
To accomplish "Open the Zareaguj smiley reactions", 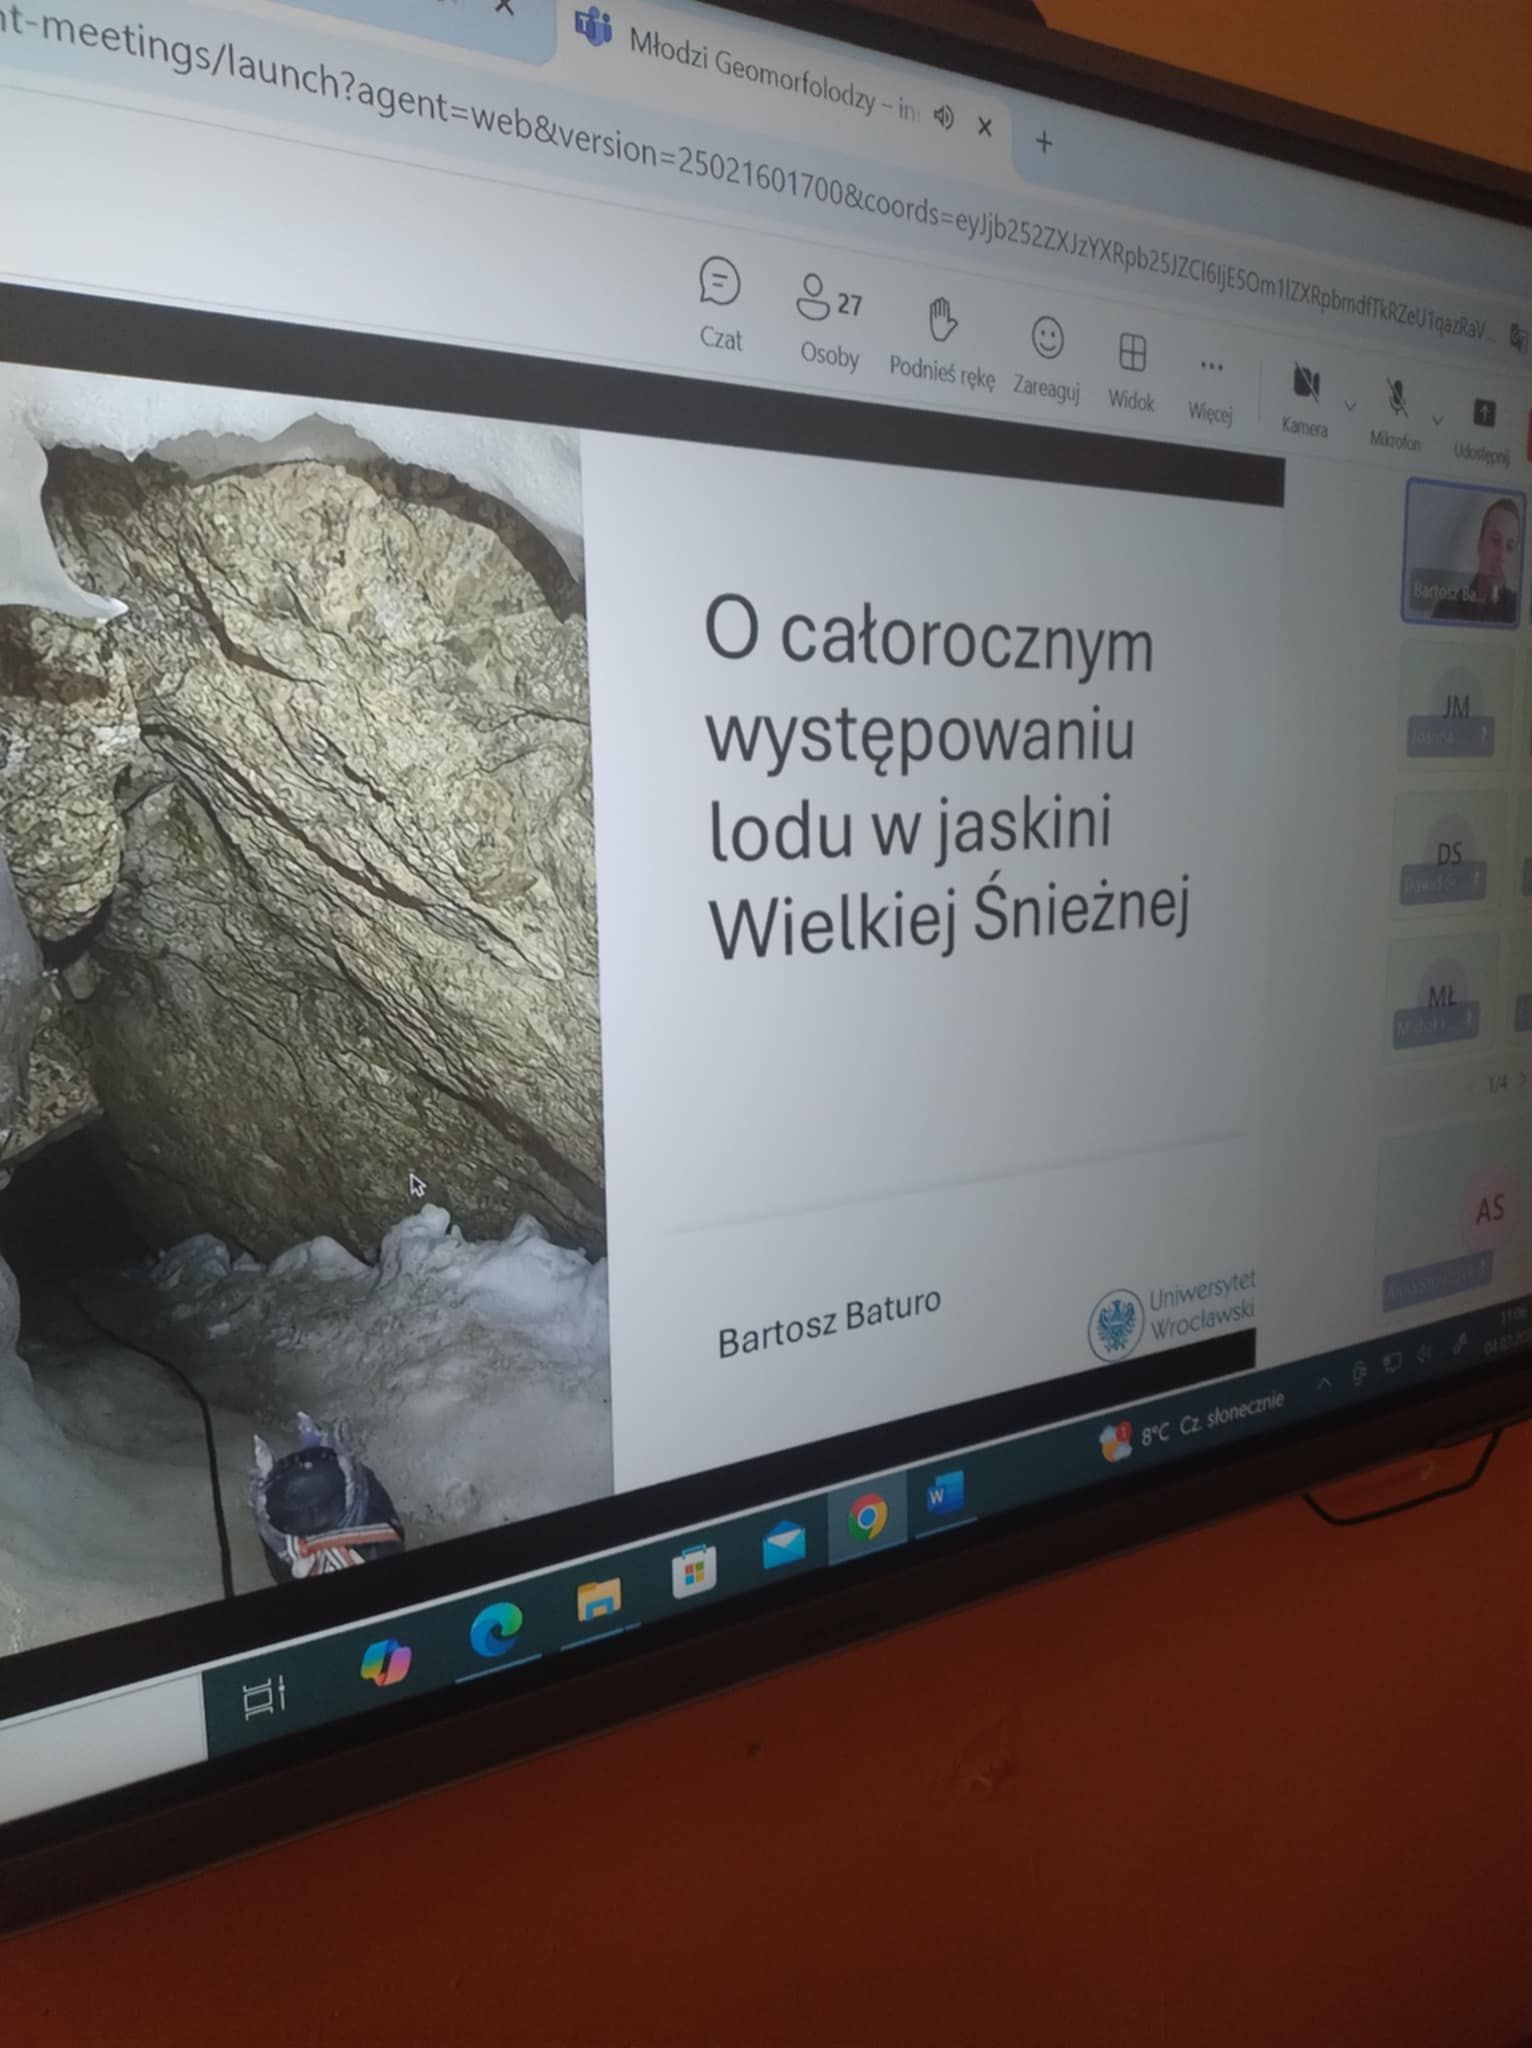I will (1047, 338).
